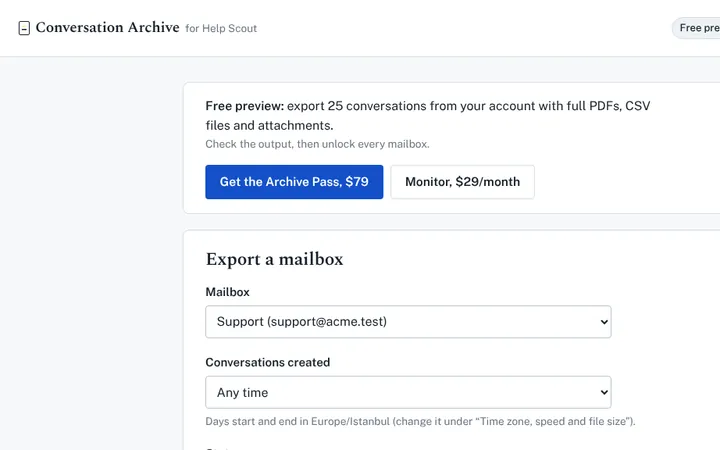This screenshot has height=450, width=720.
Task: Click the 'Mailbox' field label
Action: point(227,292)
